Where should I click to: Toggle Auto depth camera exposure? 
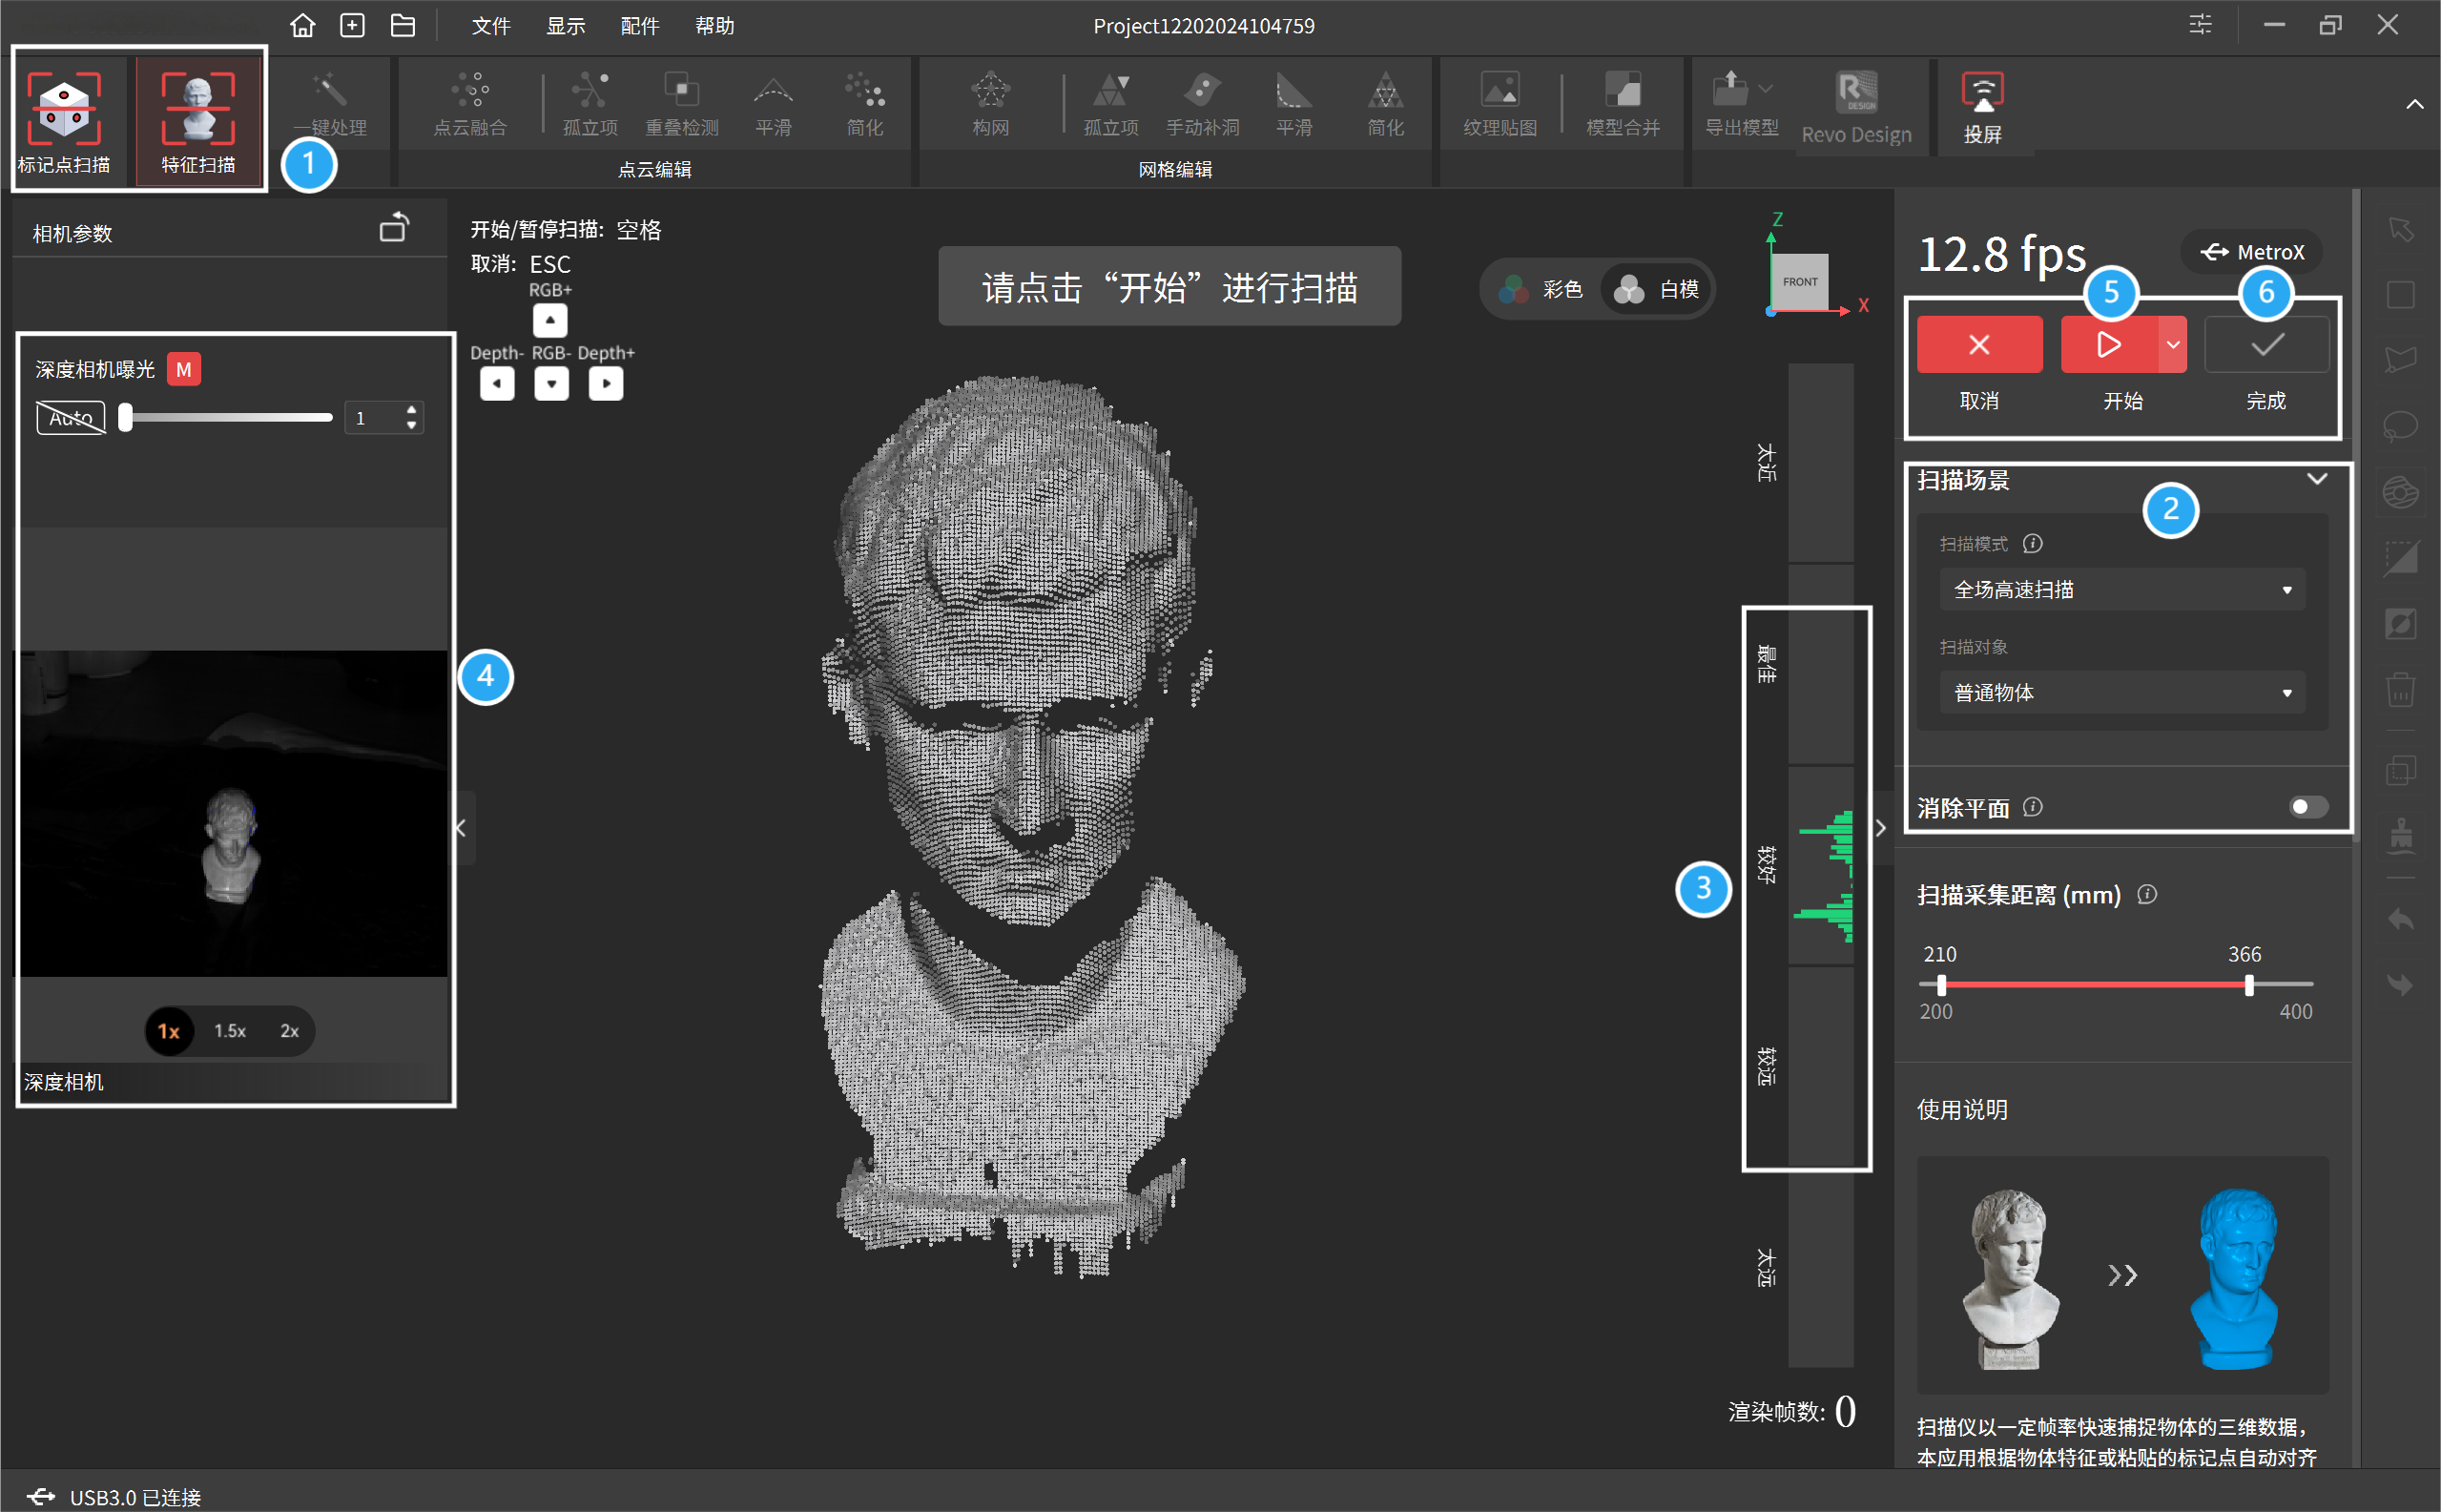71,418
